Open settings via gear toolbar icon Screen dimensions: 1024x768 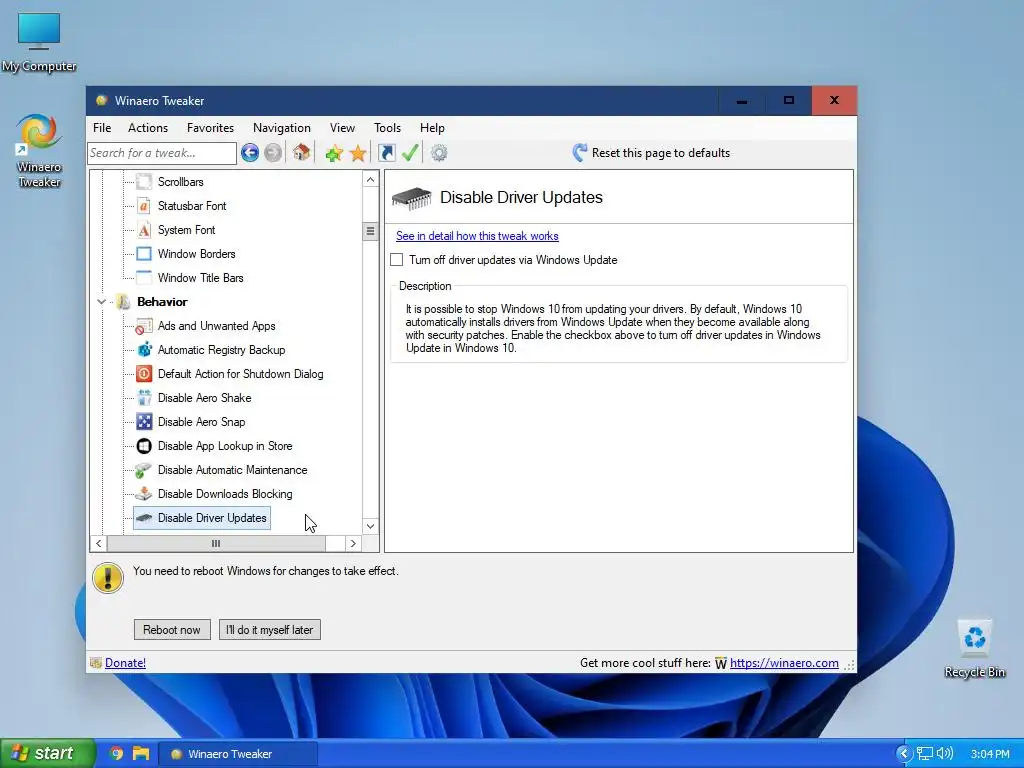pyautogui.click(x=439, y=153)
